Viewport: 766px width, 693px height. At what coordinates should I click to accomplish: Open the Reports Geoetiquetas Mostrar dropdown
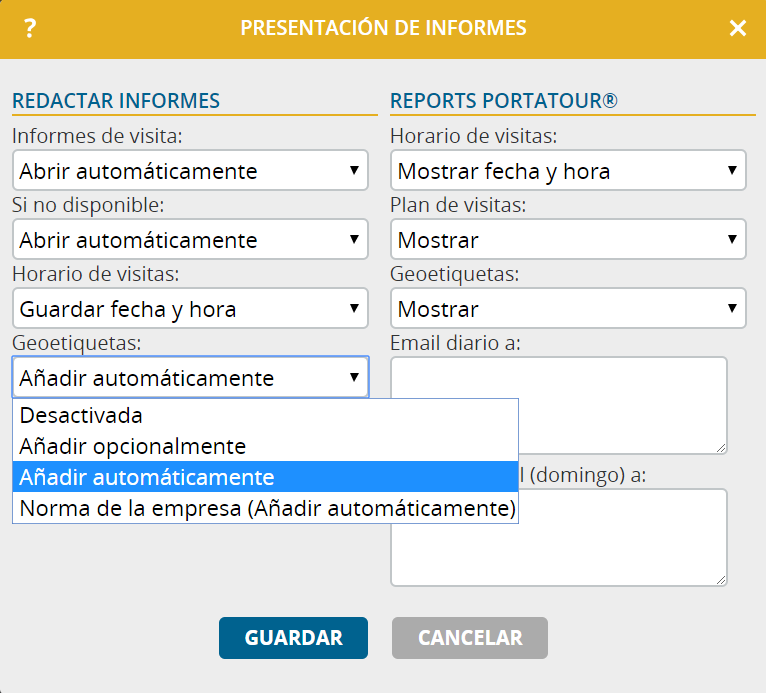click(568, 308)
